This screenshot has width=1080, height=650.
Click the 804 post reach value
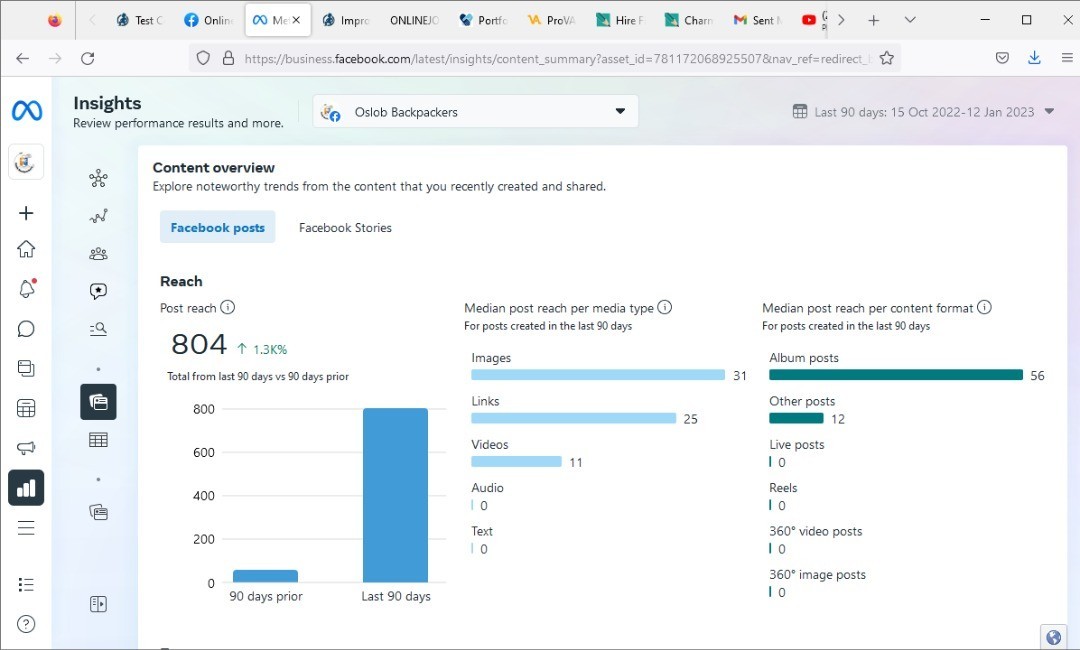199,344
